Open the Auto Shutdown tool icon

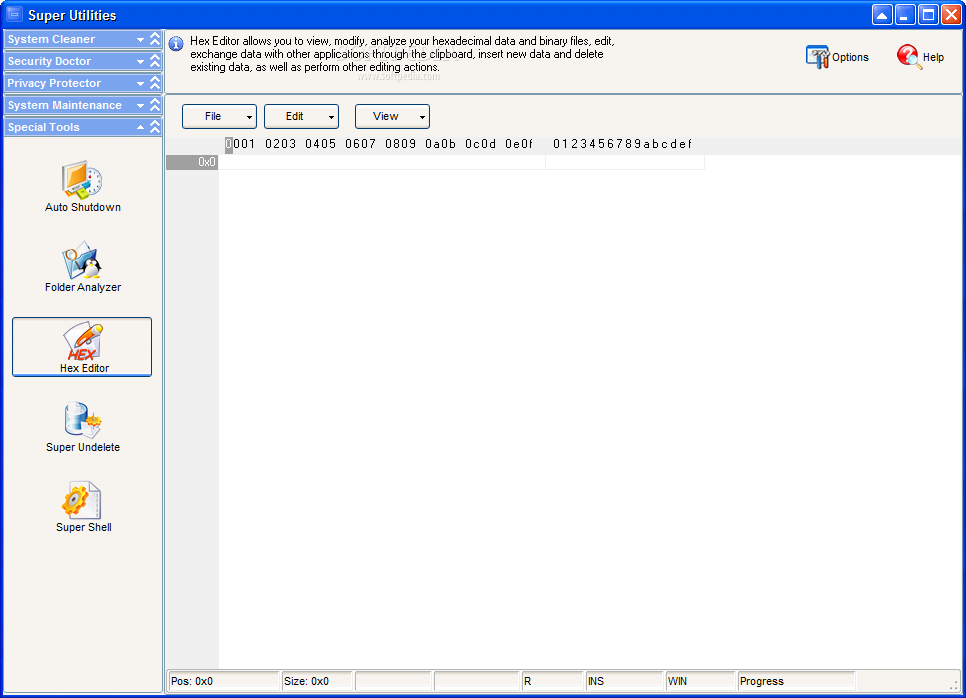pos(82,180)
